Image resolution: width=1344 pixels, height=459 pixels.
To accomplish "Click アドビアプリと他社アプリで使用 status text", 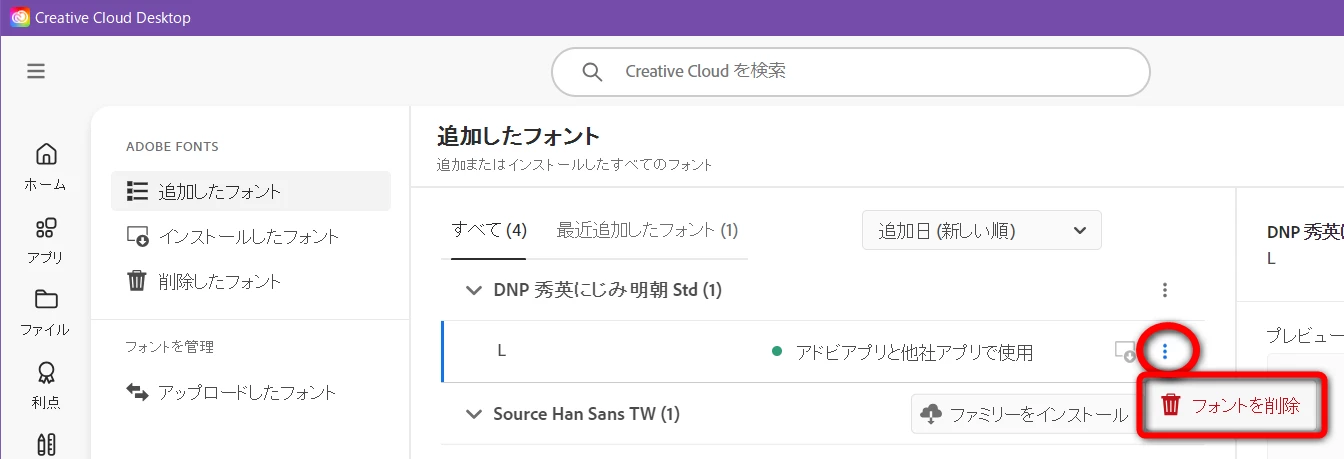I will tap(914, 352).
